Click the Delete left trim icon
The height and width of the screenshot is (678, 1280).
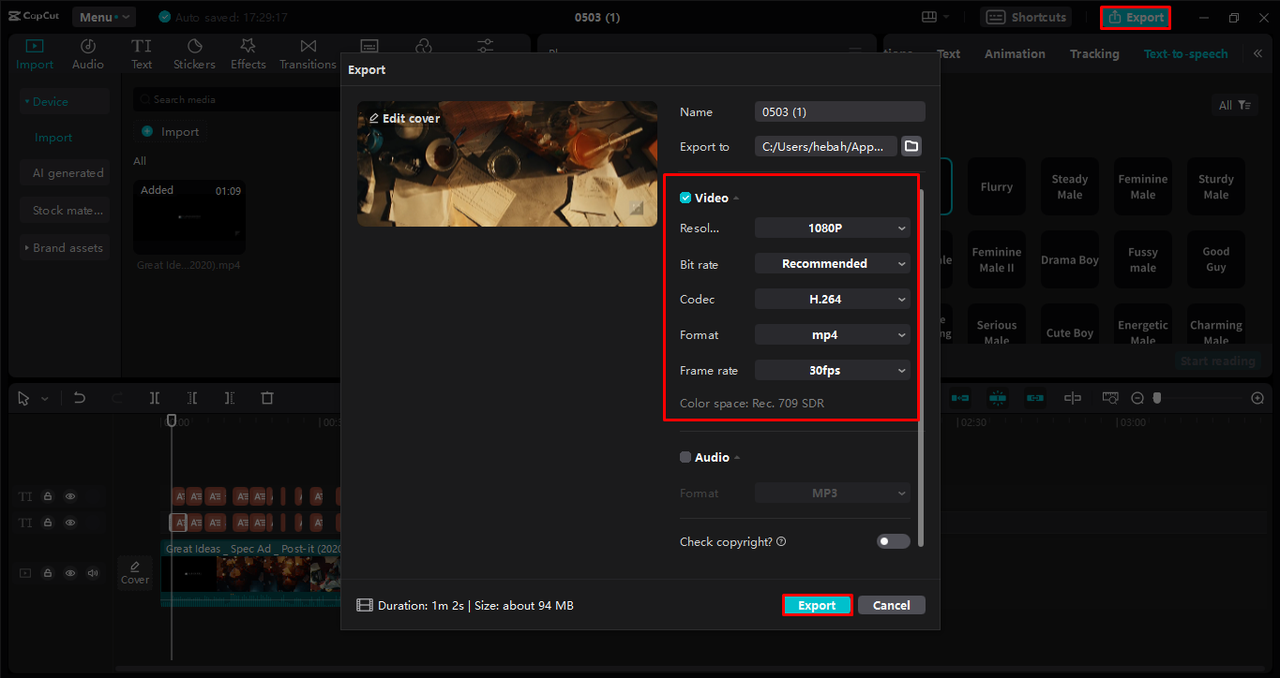click(192, 398)
